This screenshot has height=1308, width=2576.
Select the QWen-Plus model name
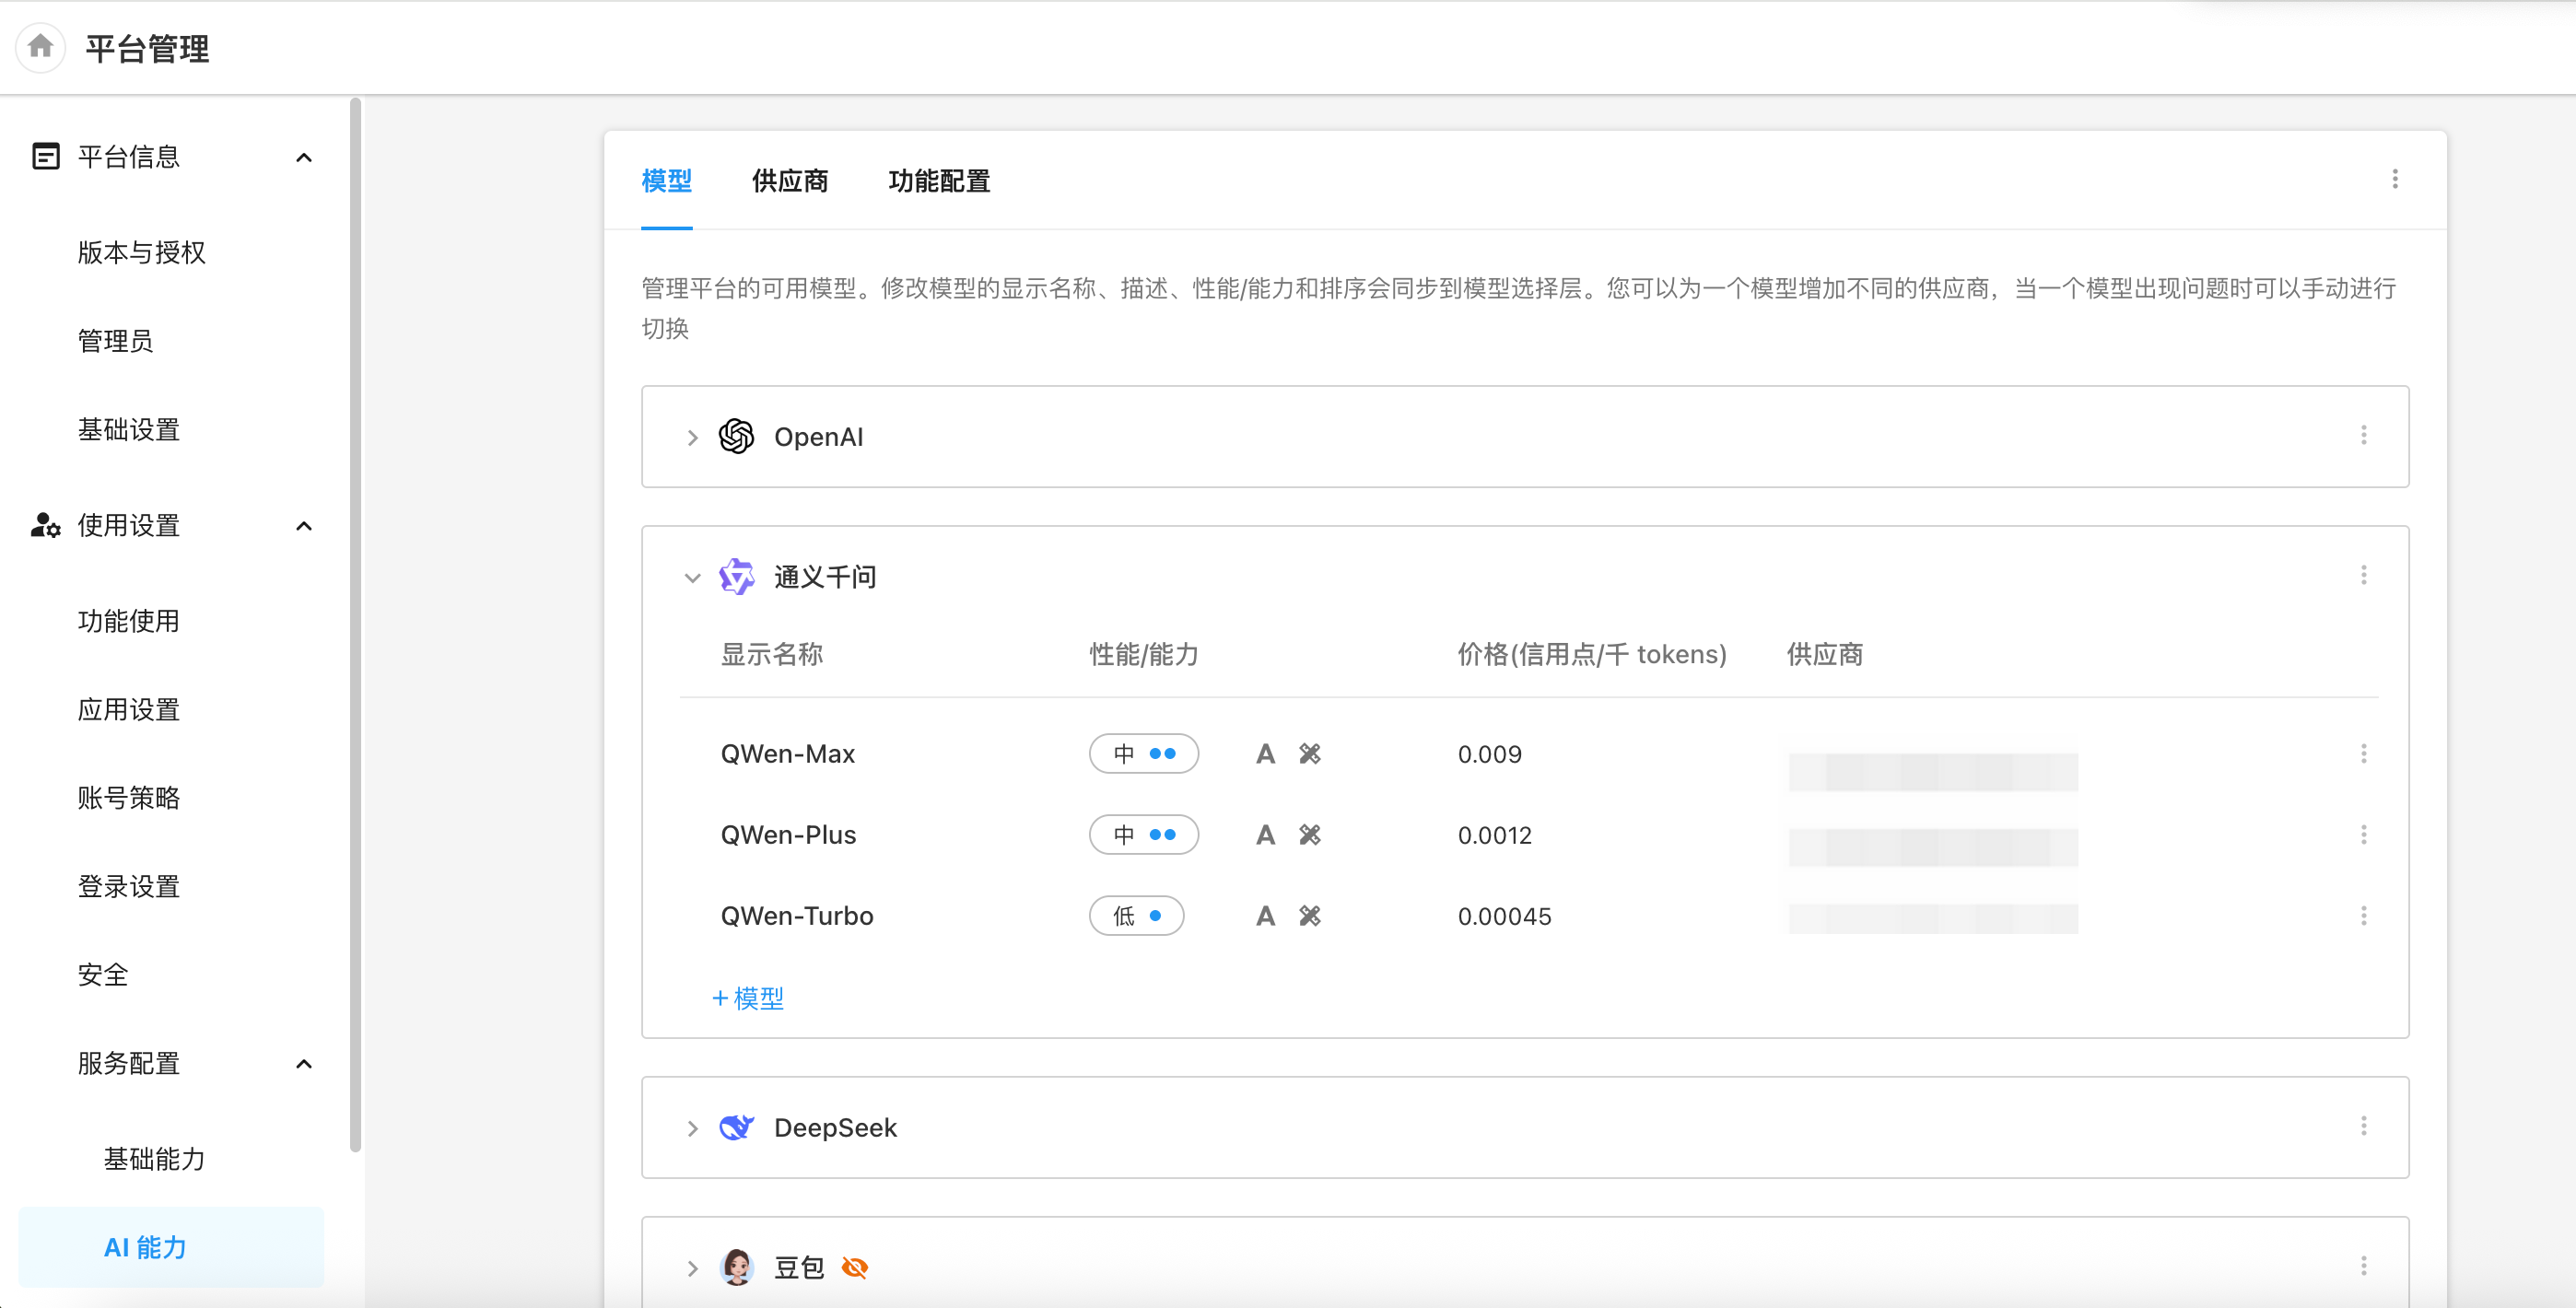(x=788, y=835)
